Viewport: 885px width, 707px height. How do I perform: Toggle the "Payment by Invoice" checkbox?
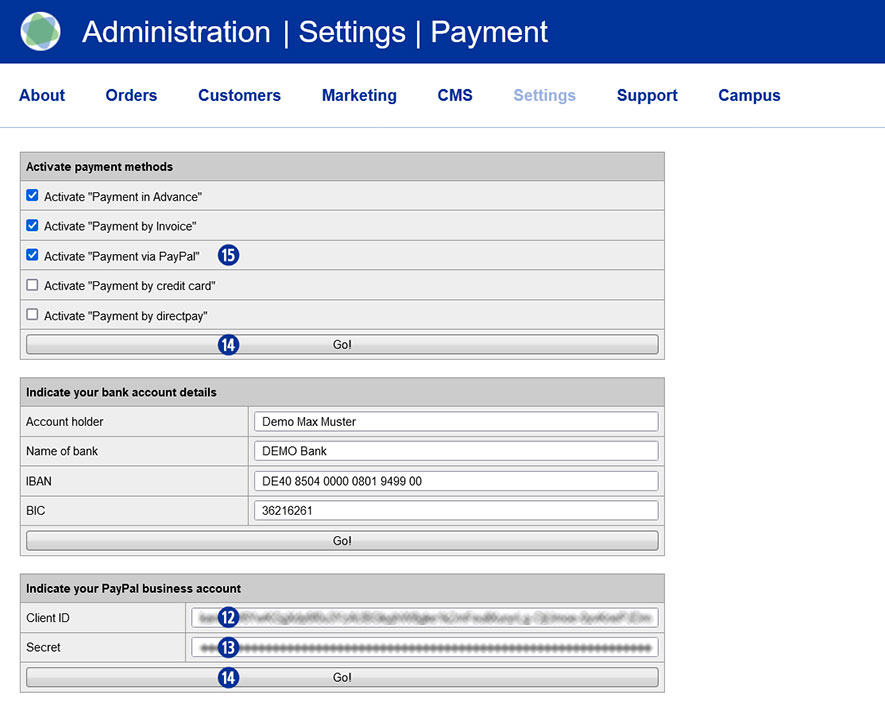coord(32,226)
